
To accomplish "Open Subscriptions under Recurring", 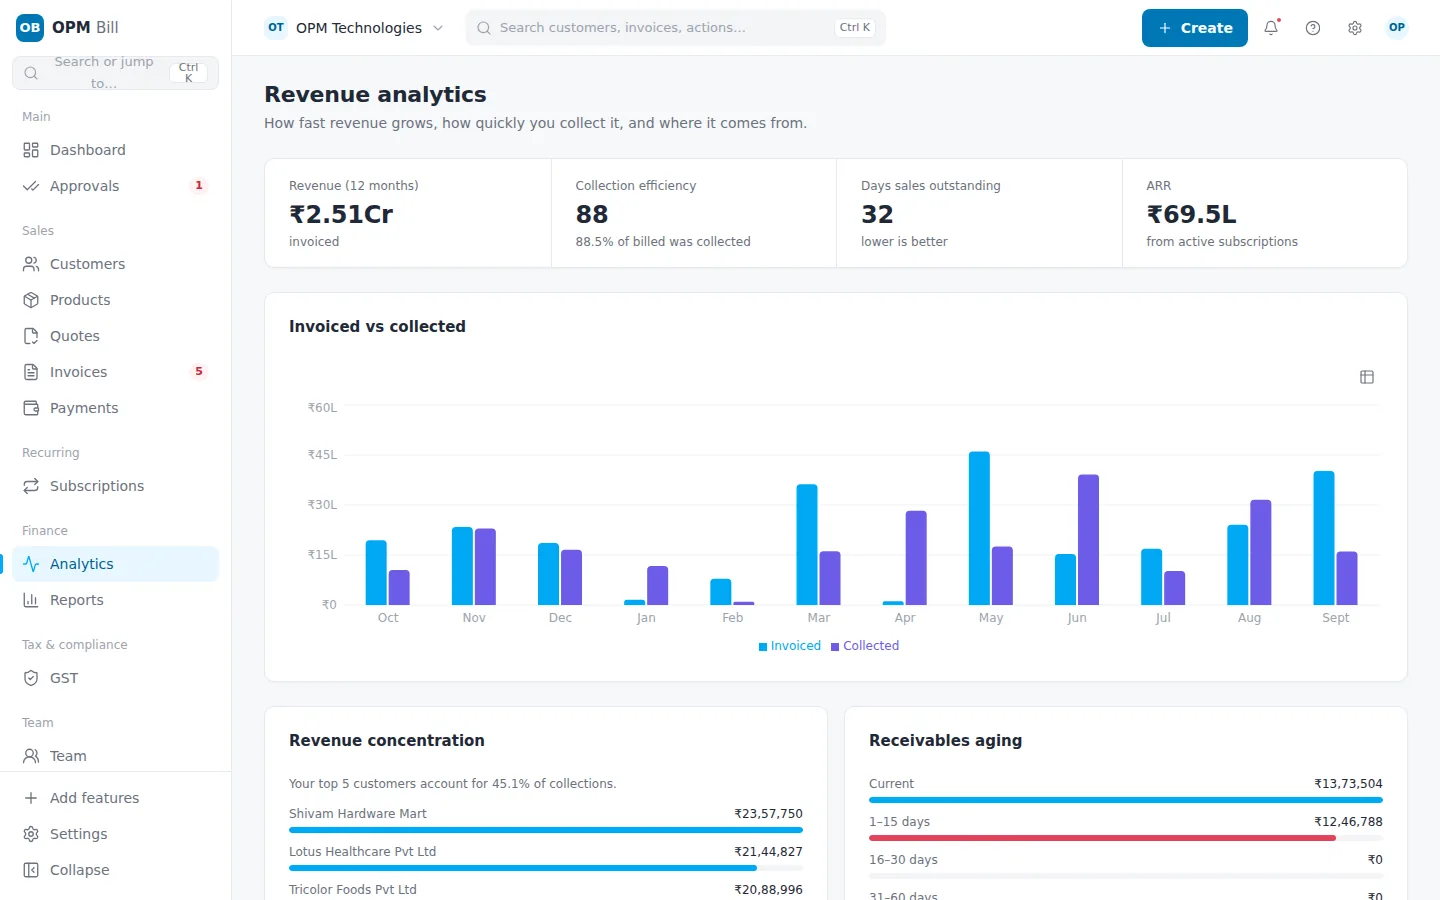I will pyautogui.click(x=115, y=486).
